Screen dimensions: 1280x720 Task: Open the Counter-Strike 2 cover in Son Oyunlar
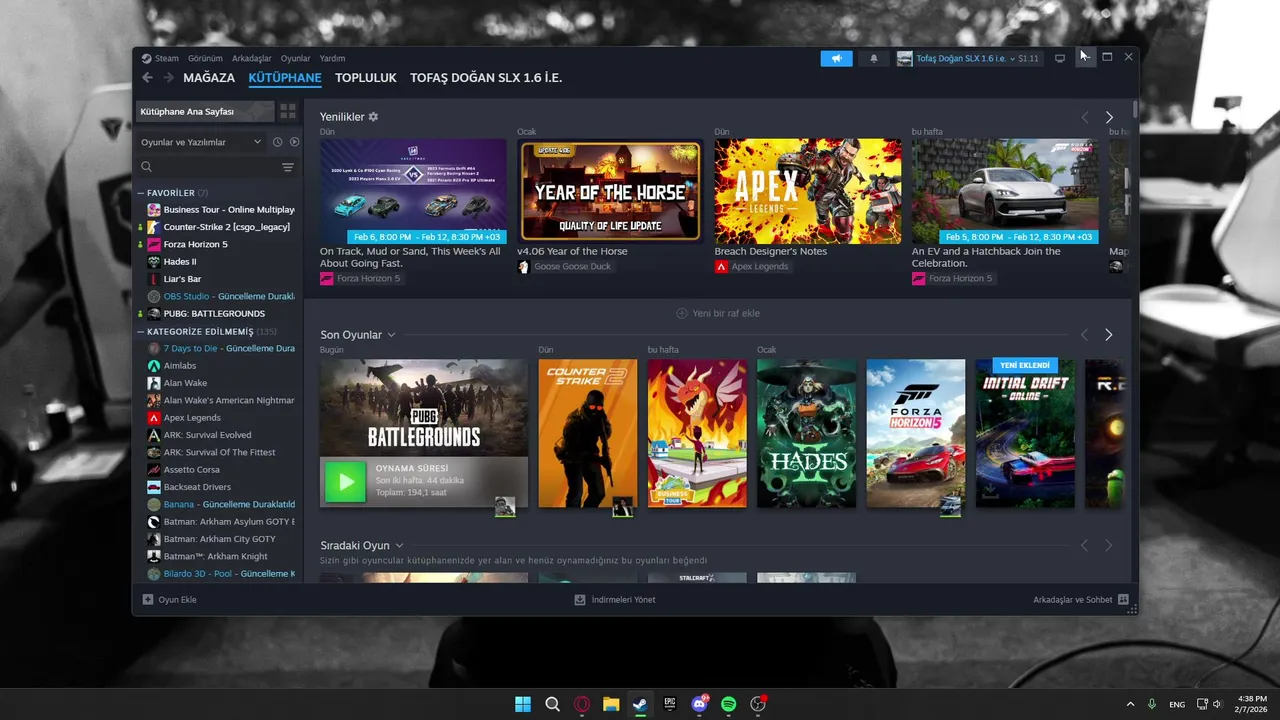tap(587, 433)
